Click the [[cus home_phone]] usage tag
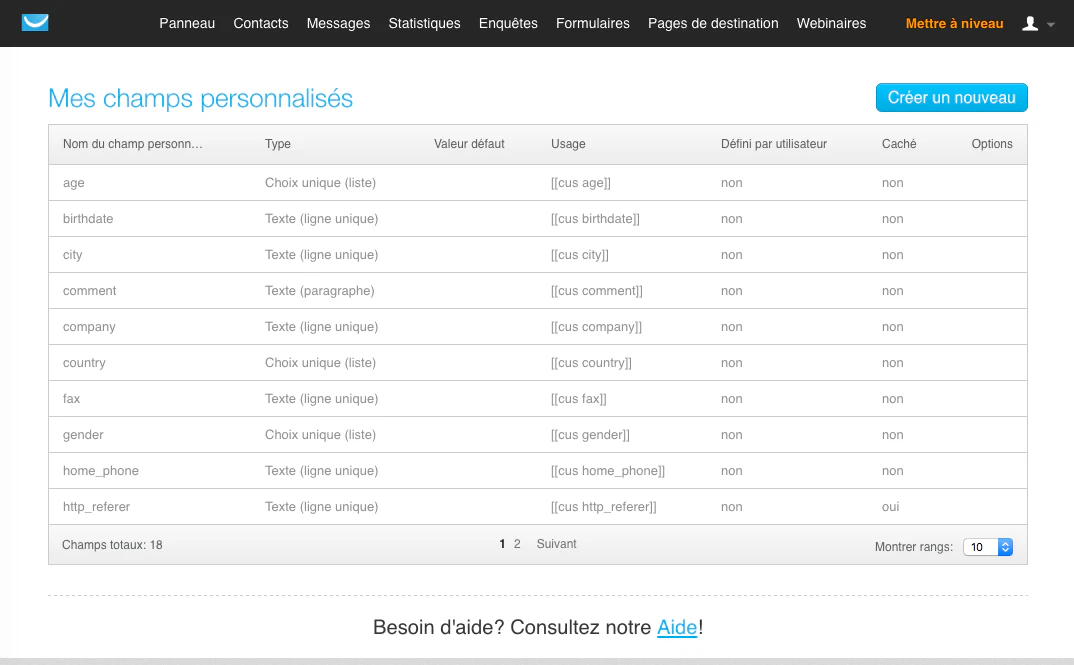1074x665 pixels. coord(608,471)
